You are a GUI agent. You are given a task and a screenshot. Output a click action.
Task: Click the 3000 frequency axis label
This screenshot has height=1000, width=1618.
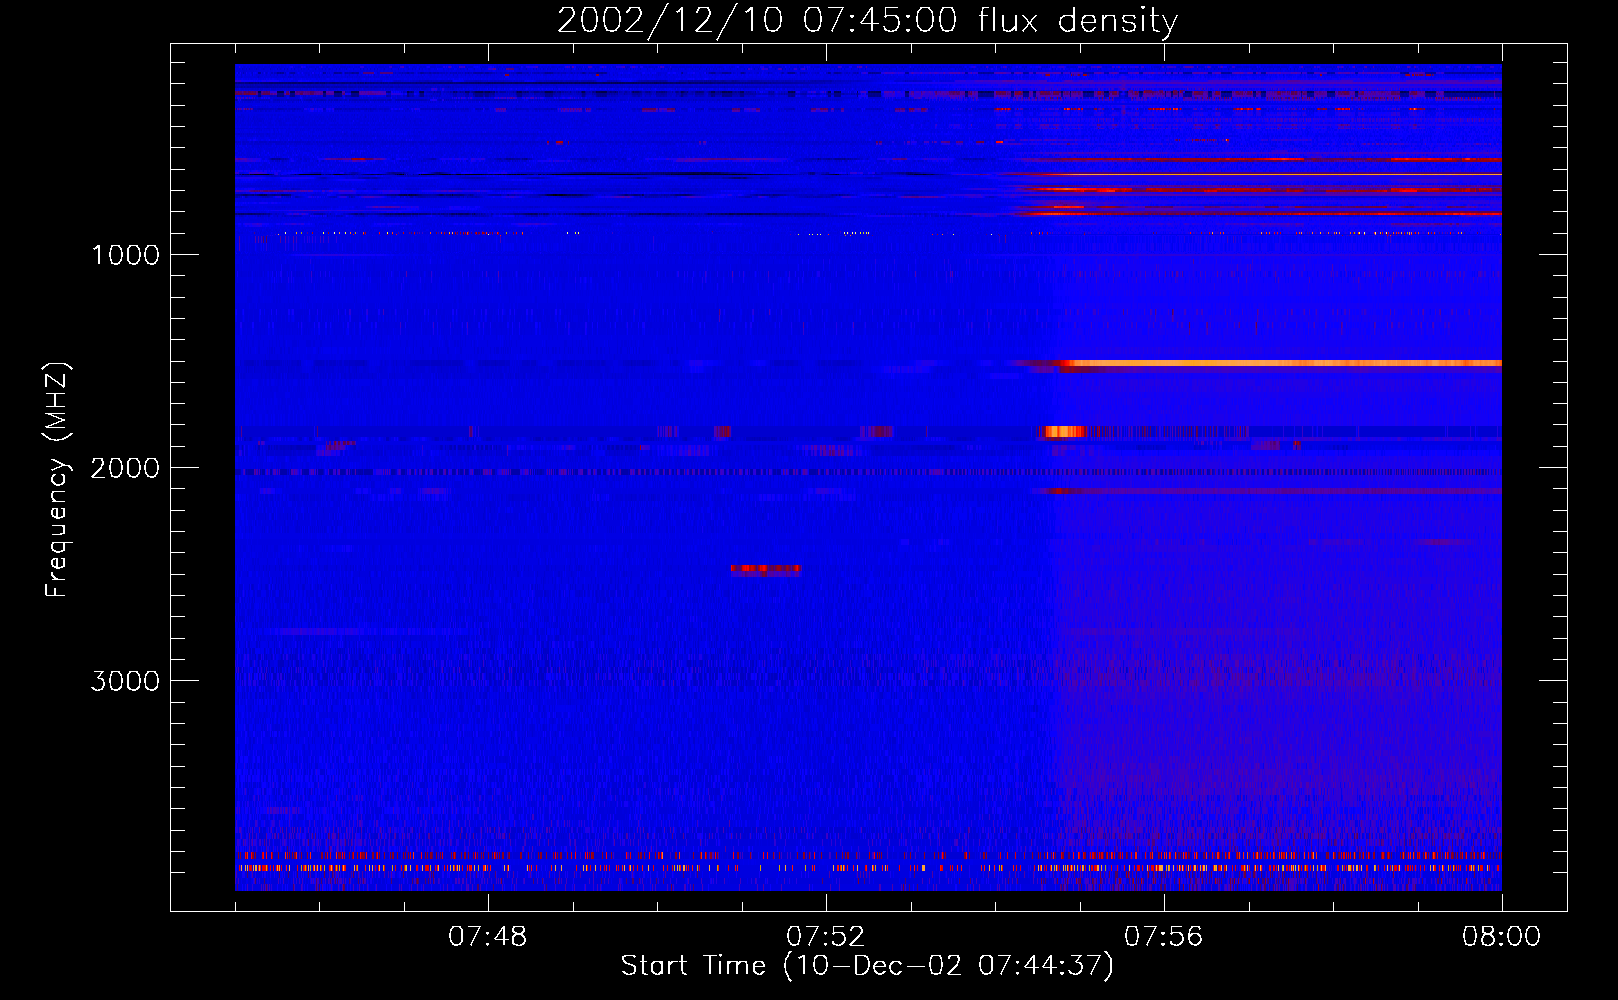pyautogui.click(x=125, y=681)
